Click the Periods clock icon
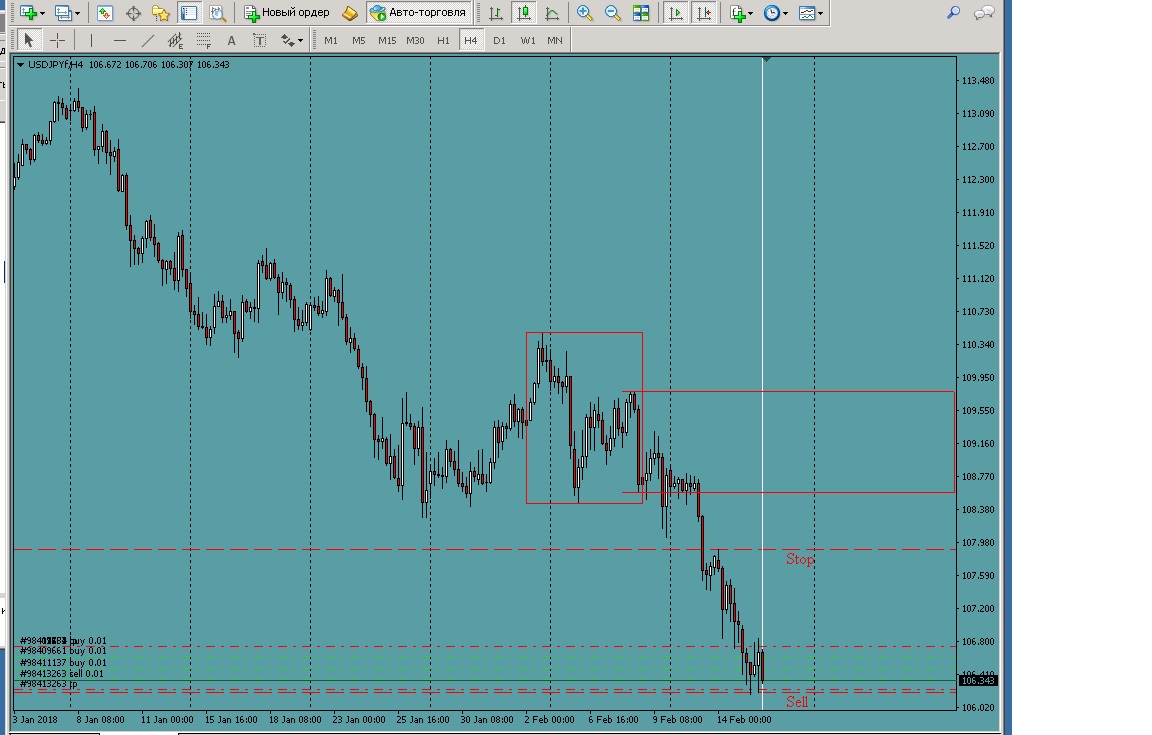The image size is (1152, 735). [x=771, y=12]
